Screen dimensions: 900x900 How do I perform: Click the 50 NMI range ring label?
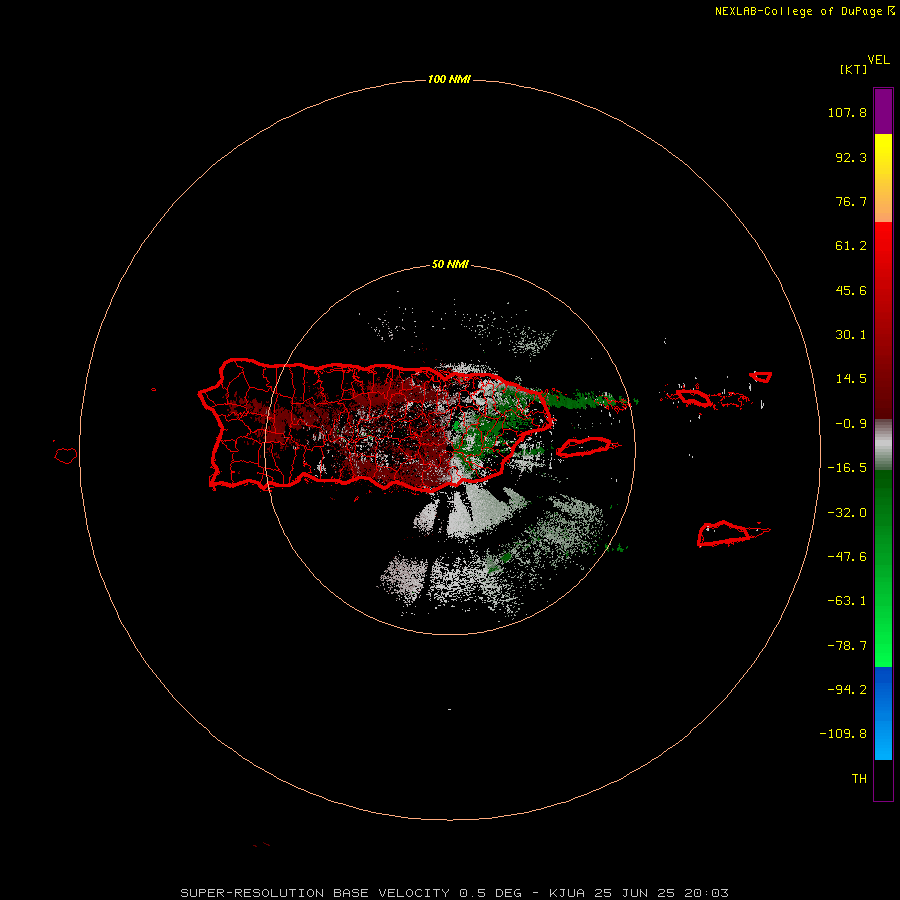coord(450,264)
